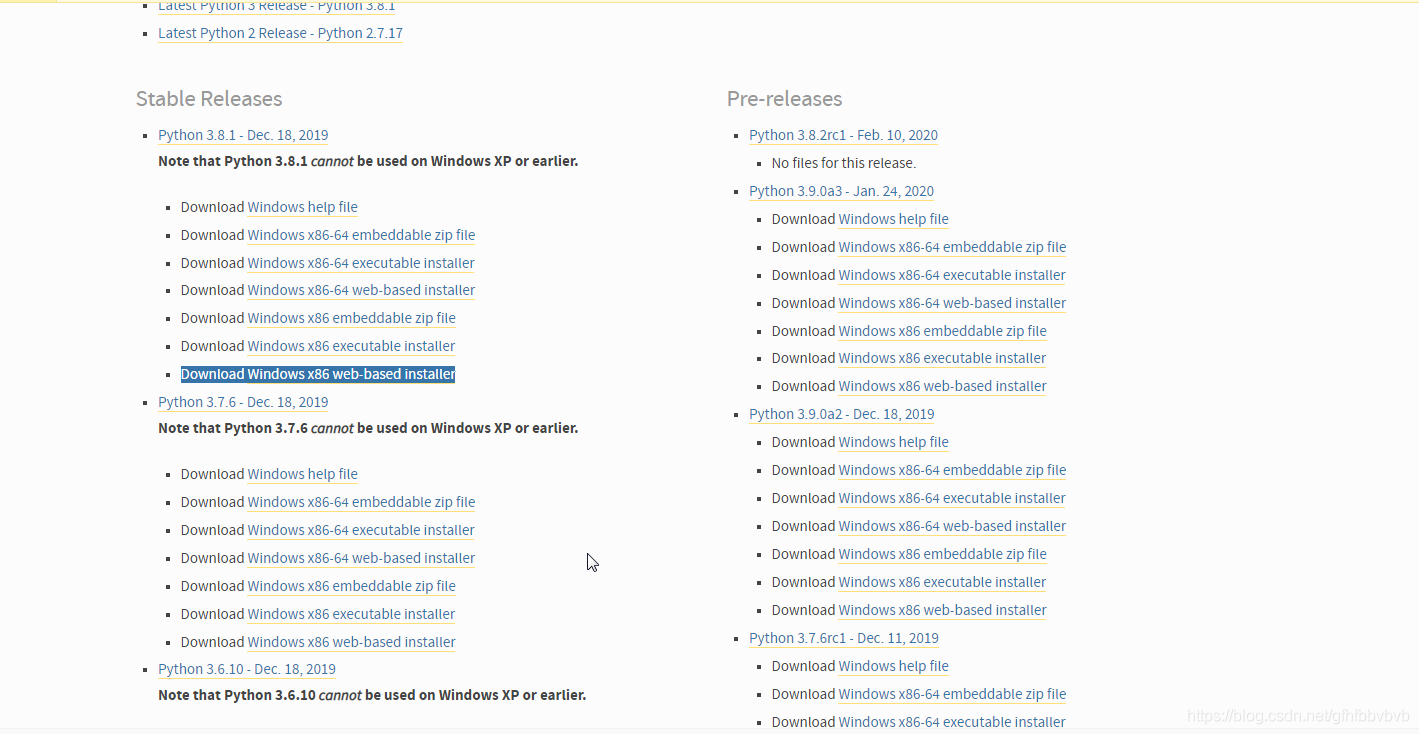
Task: Download Windows help file for Python 3.9.0a3
Action: 893,219
